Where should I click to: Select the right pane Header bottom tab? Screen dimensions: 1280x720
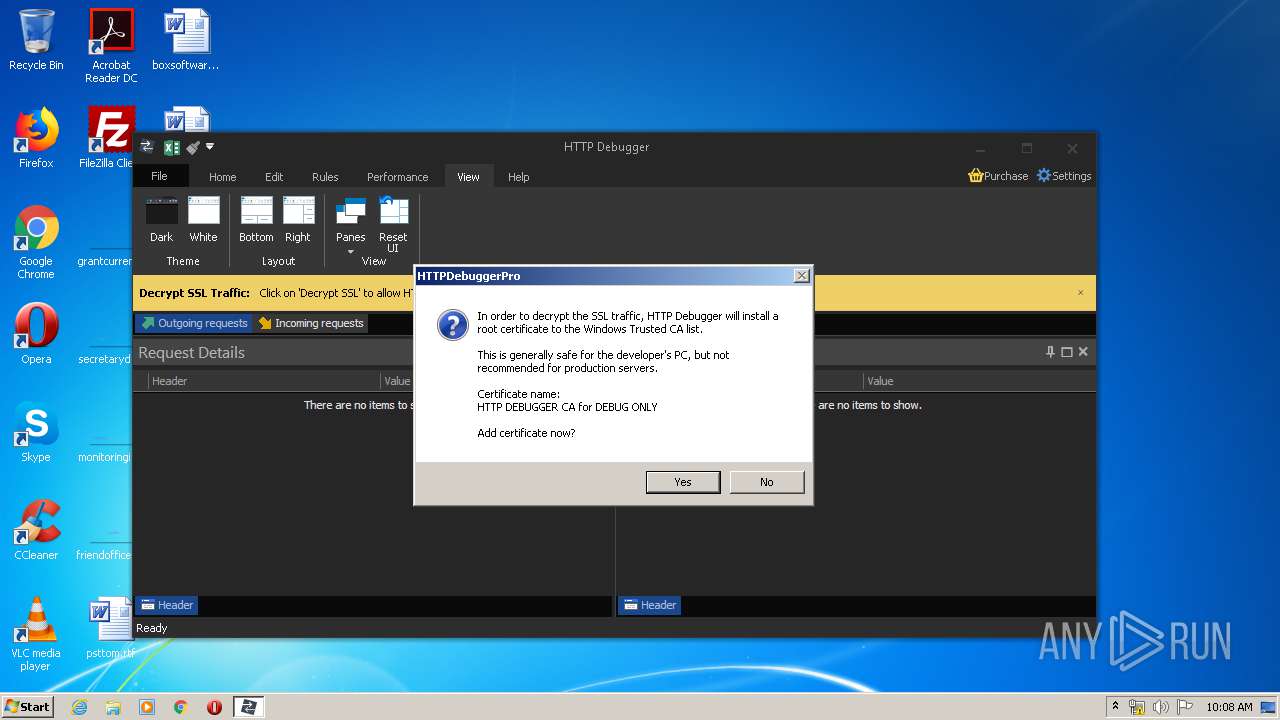click(x=650, y=605)
